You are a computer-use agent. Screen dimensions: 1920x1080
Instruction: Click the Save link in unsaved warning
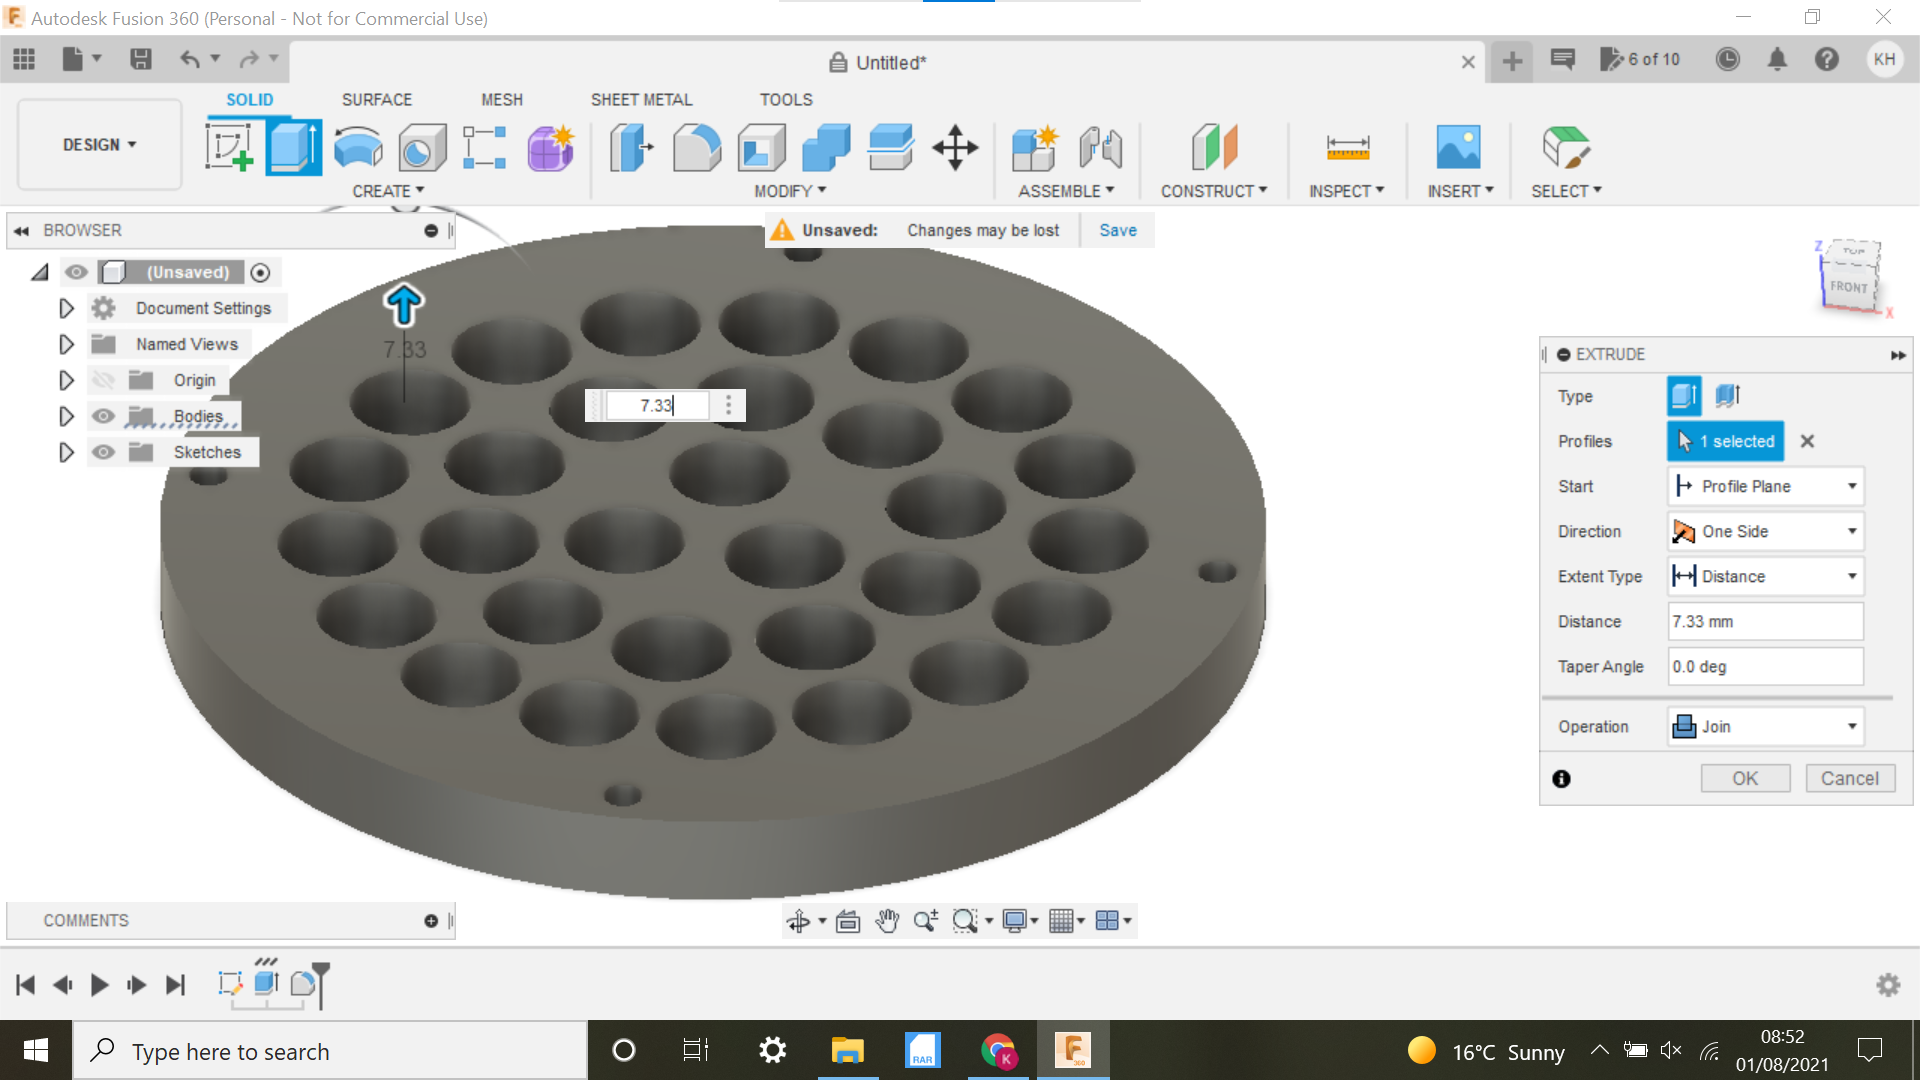click(x=1118, y=230)
